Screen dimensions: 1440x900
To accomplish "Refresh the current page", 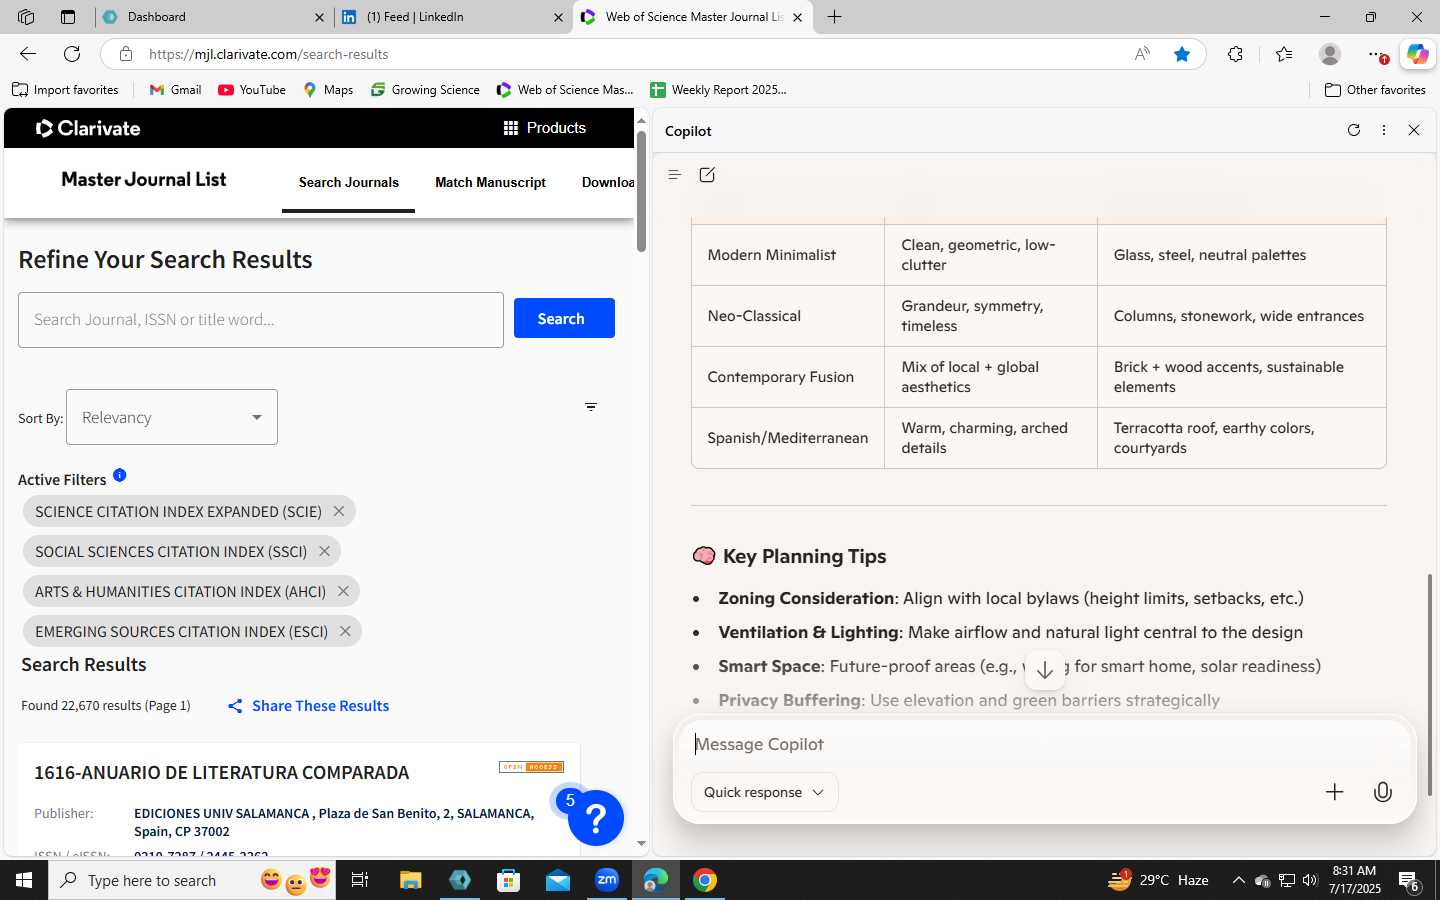I will click(x=72, y=54).
